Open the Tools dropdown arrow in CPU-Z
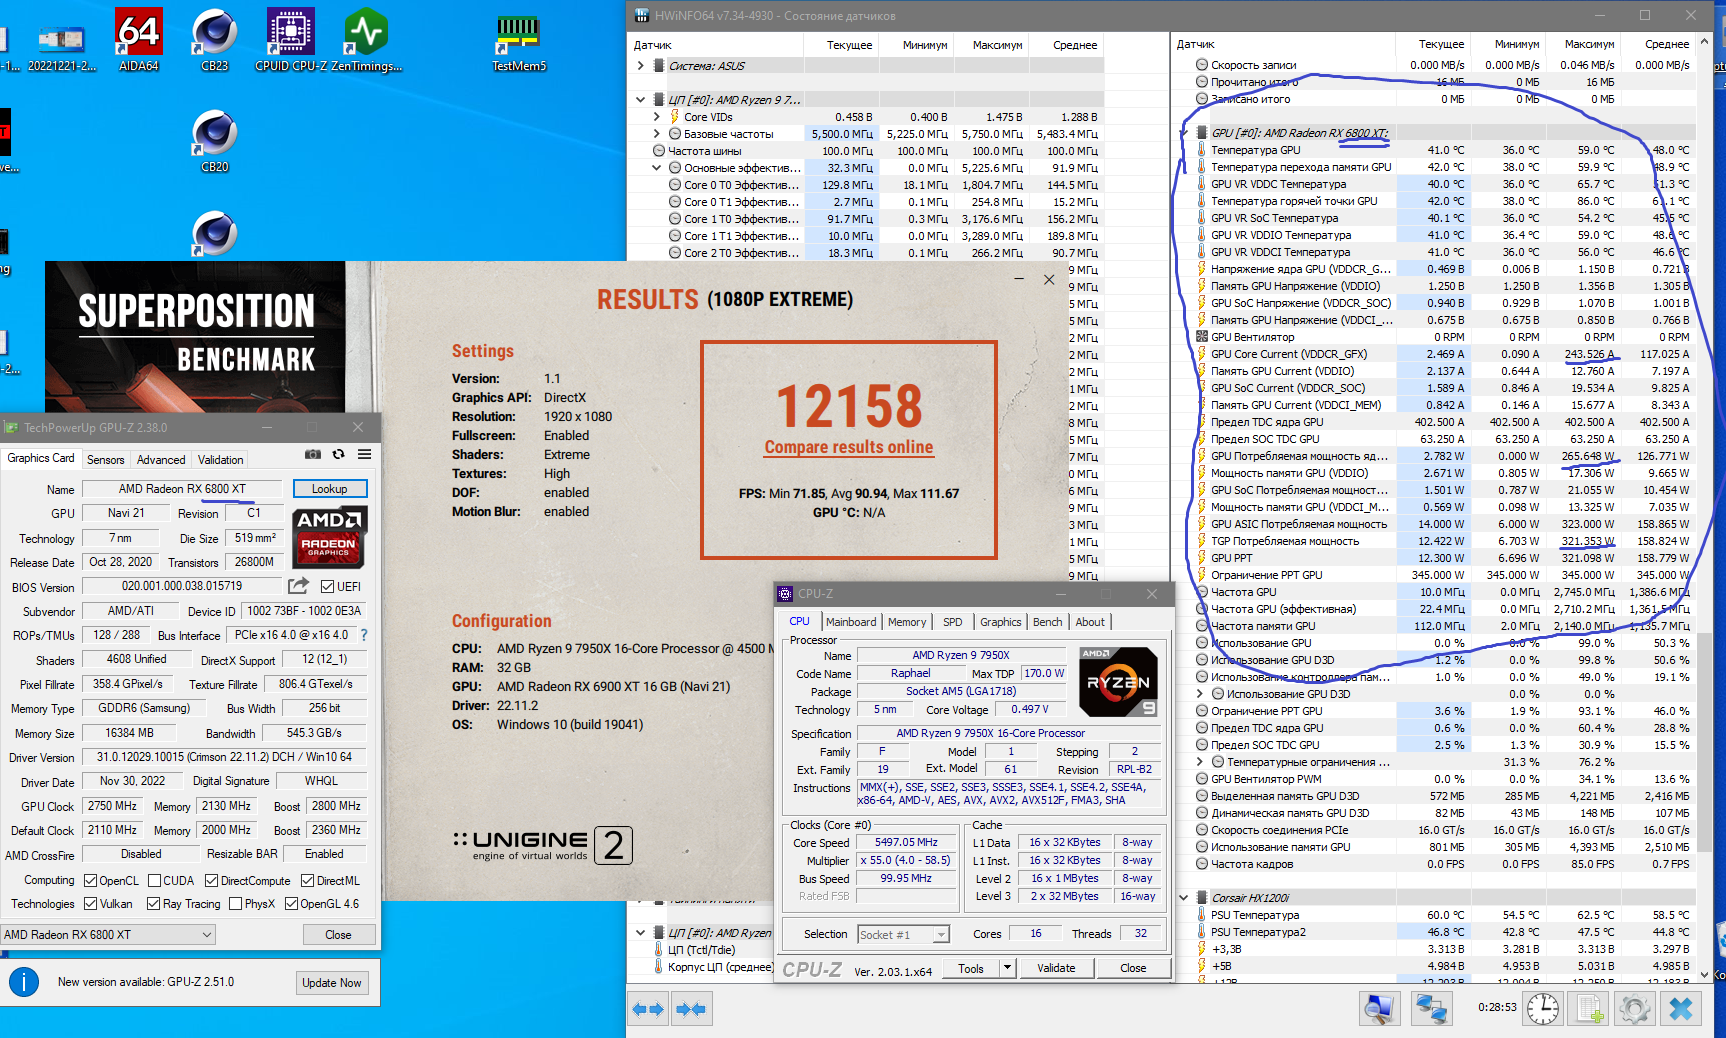This screenshot has height=1038, width=1726. [1008, 968]
